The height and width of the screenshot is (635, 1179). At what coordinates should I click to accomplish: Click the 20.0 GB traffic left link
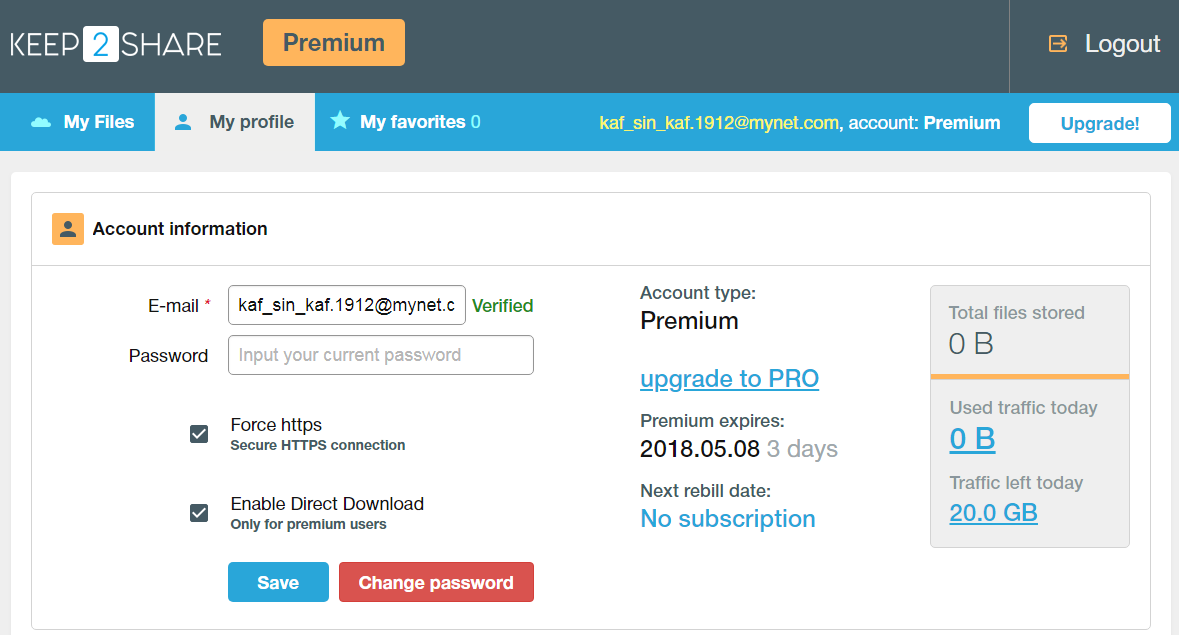[x=993, y=513]
